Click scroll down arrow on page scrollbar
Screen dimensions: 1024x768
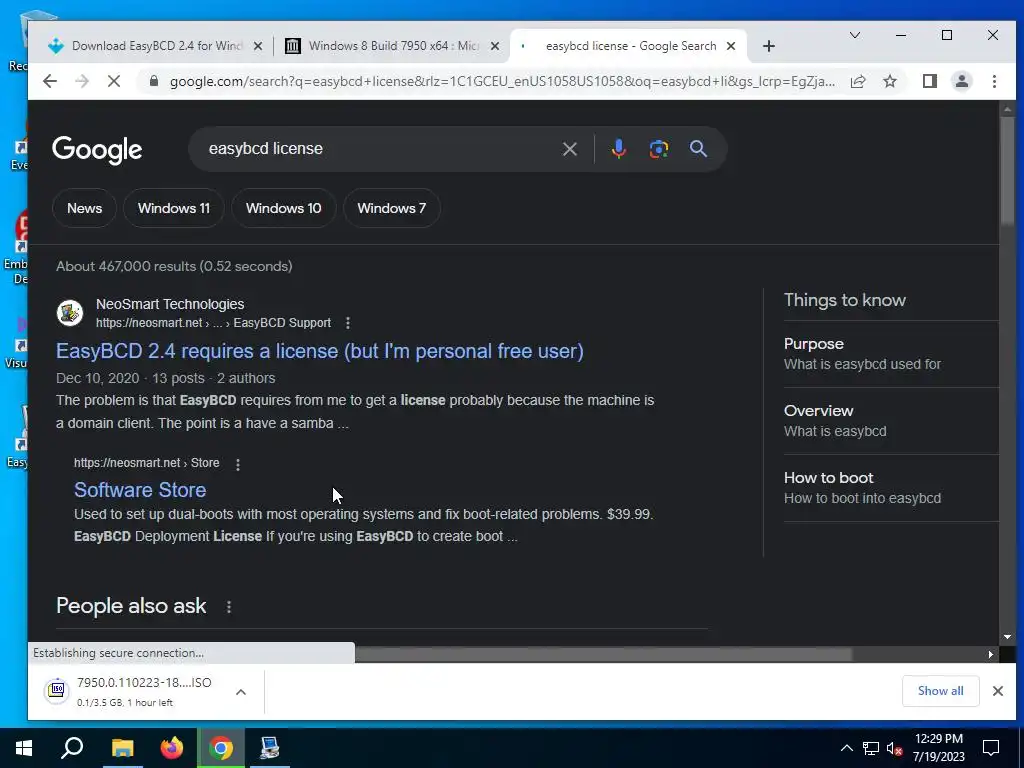pyautogui.click(x=1007, y=637)
